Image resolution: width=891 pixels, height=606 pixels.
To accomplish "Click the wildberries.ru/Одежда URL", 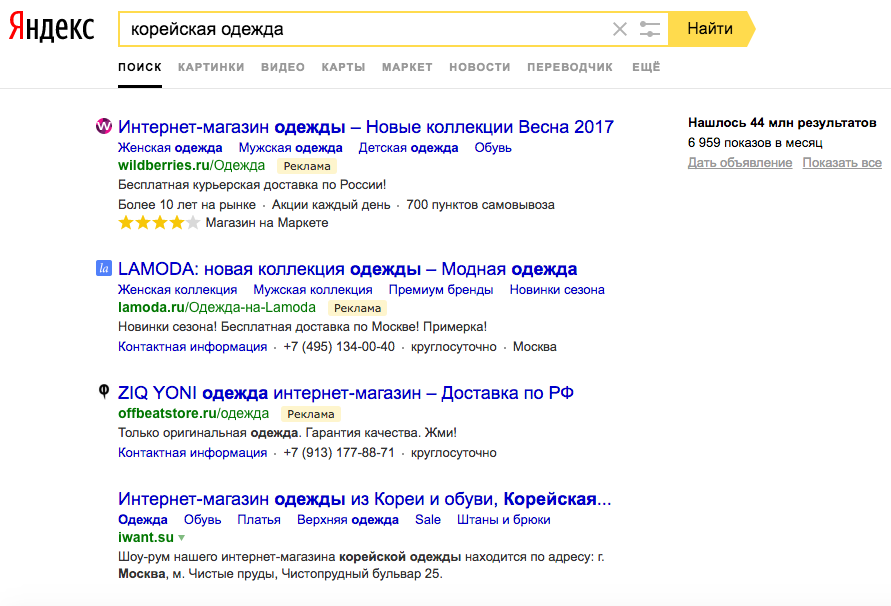I will (191, 165).
